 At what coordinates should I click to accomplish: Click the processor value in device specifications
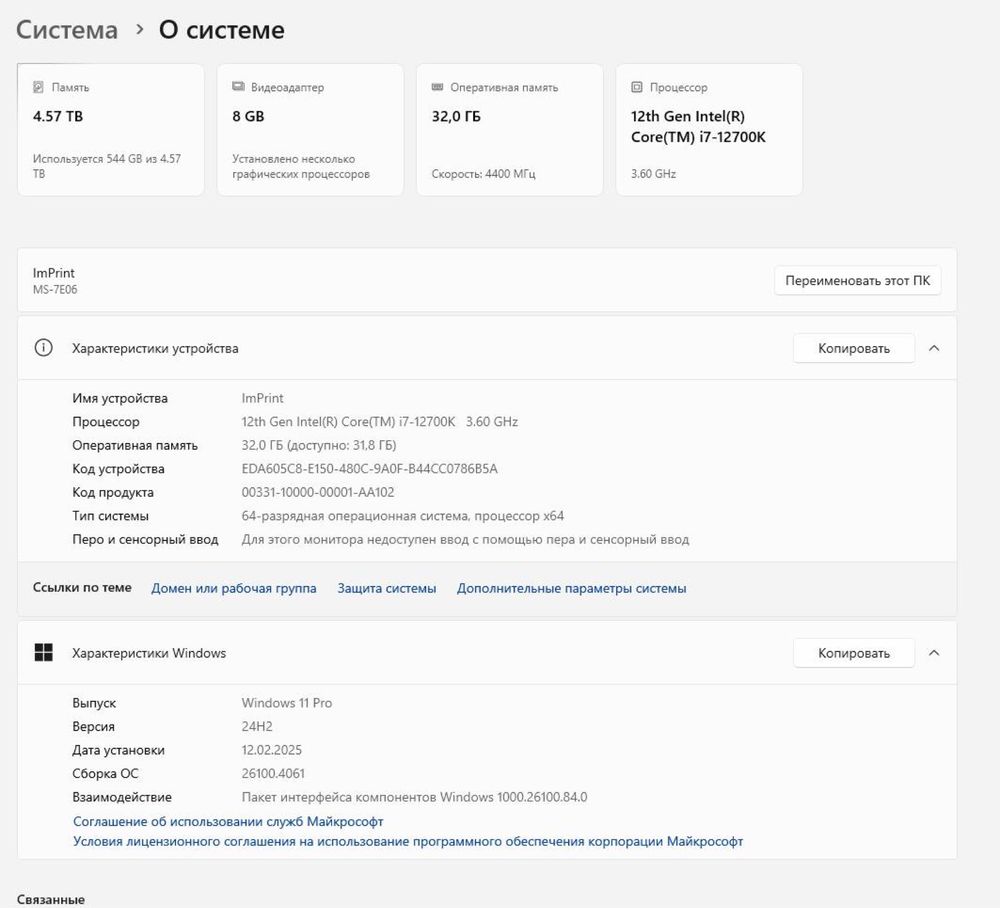(x=379, y=421)
